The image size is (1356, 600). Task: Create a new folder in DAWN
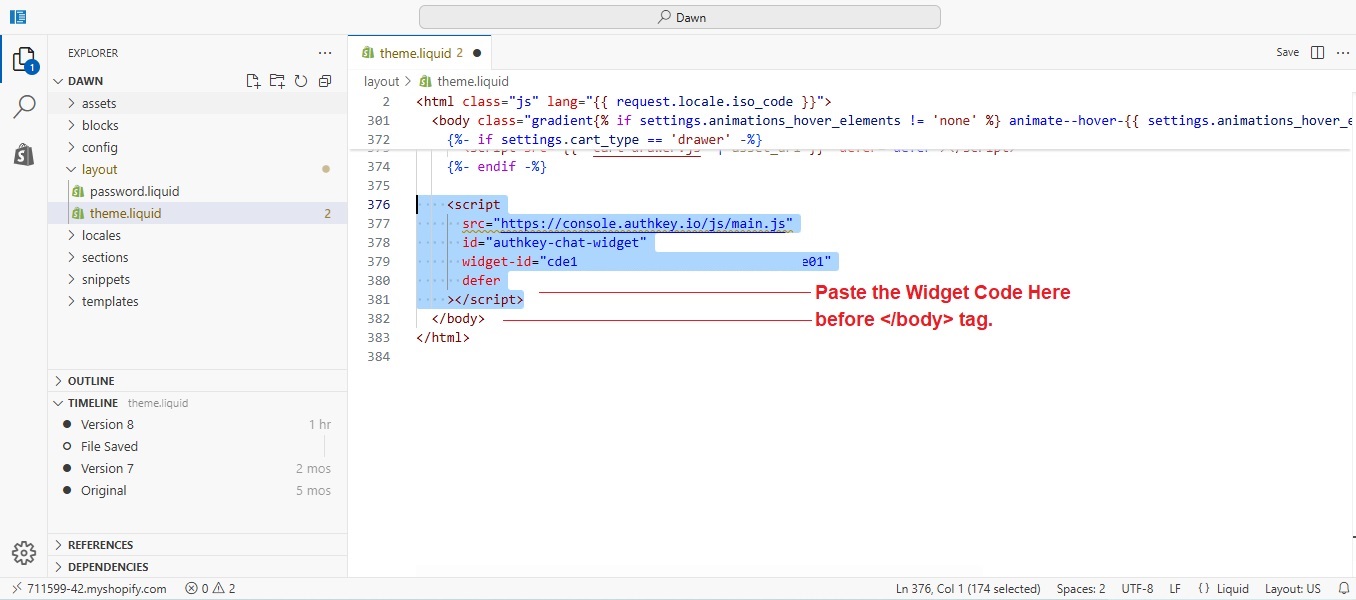point(277,81)
